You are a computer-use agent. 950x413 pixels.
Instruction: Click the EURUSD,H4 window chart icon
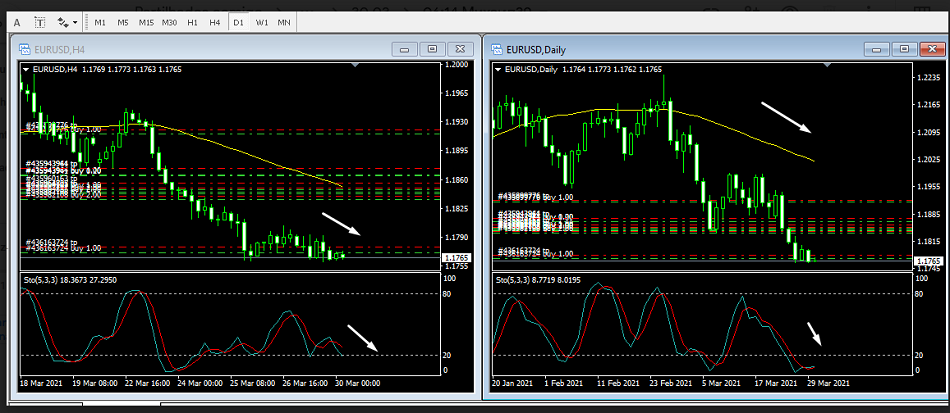coord(25,48)
